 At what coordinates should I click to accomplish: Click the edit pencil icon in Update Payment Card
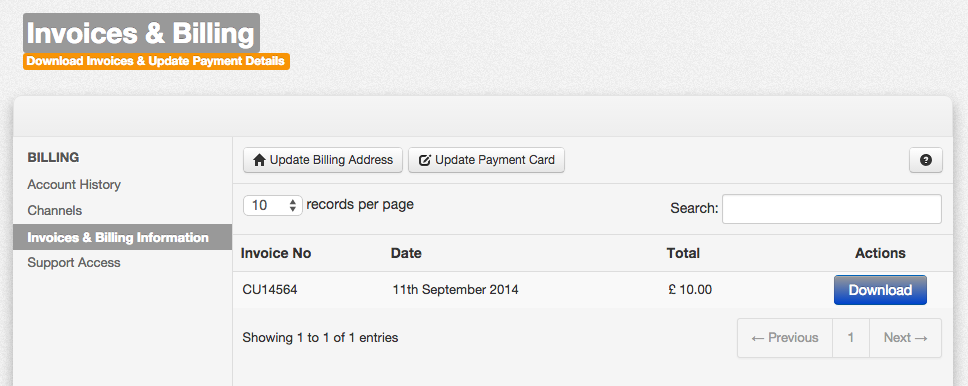point(425,161)
